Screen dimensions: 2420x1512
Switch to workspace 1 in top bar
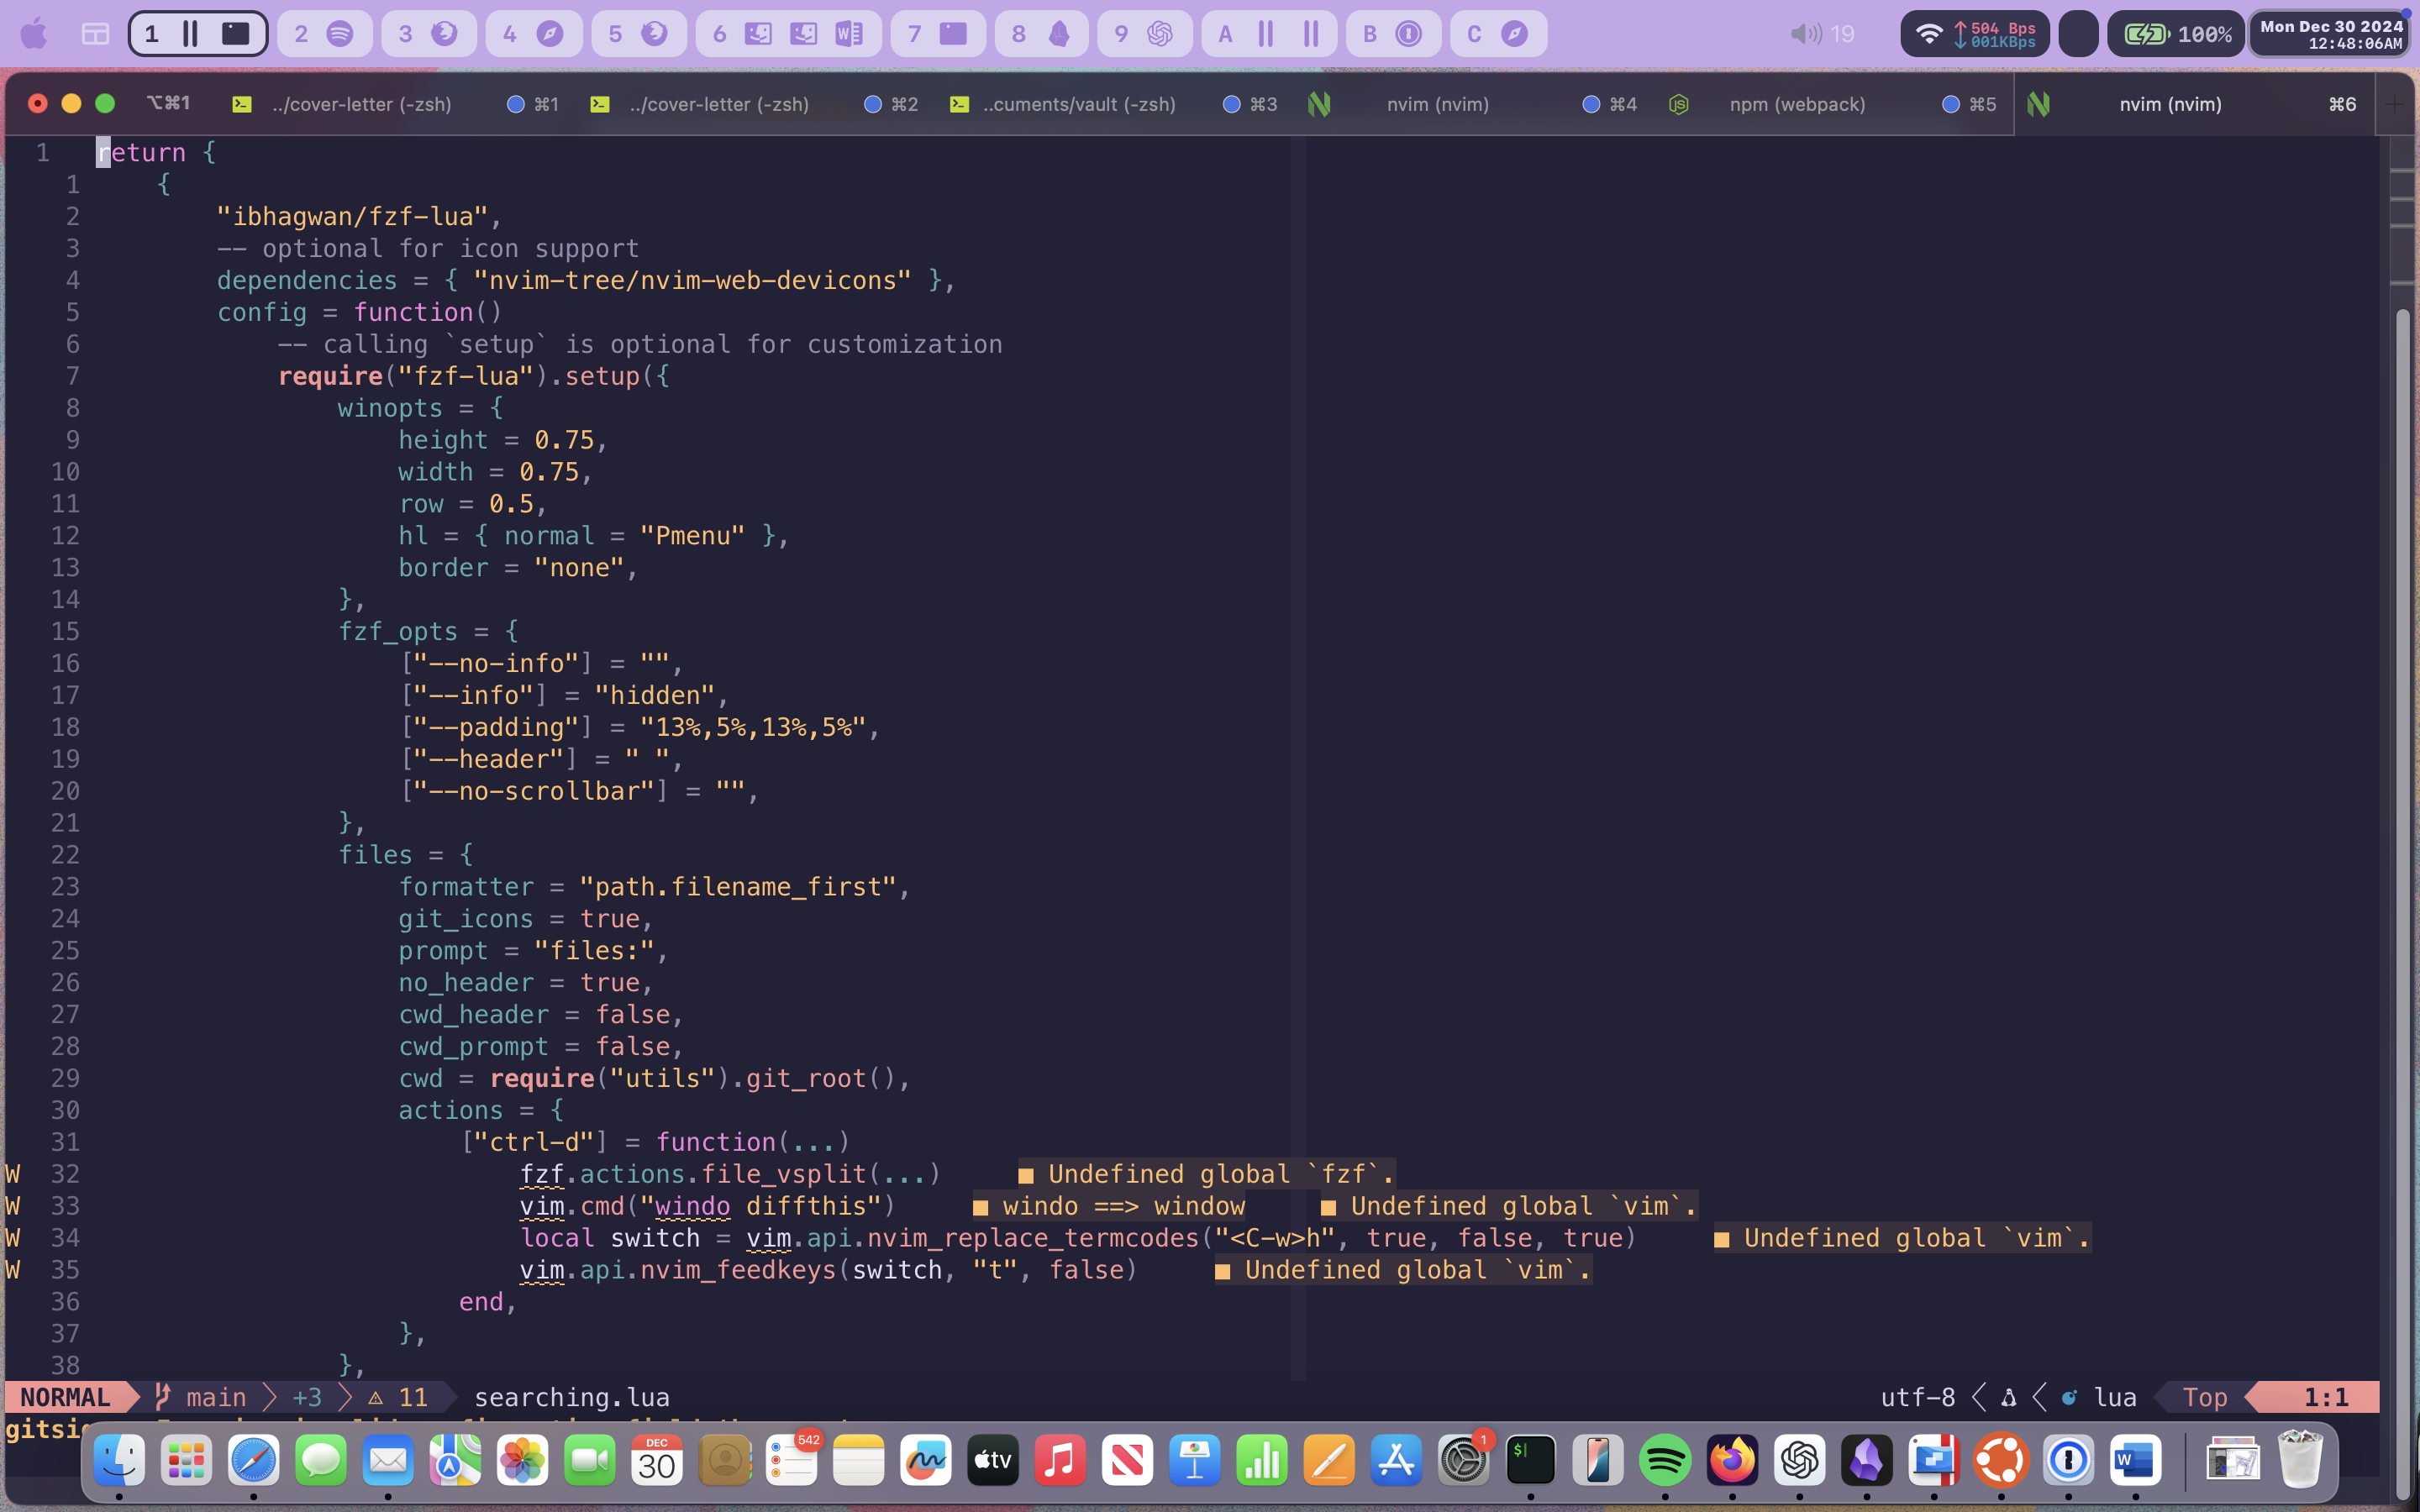coord(198,34)
